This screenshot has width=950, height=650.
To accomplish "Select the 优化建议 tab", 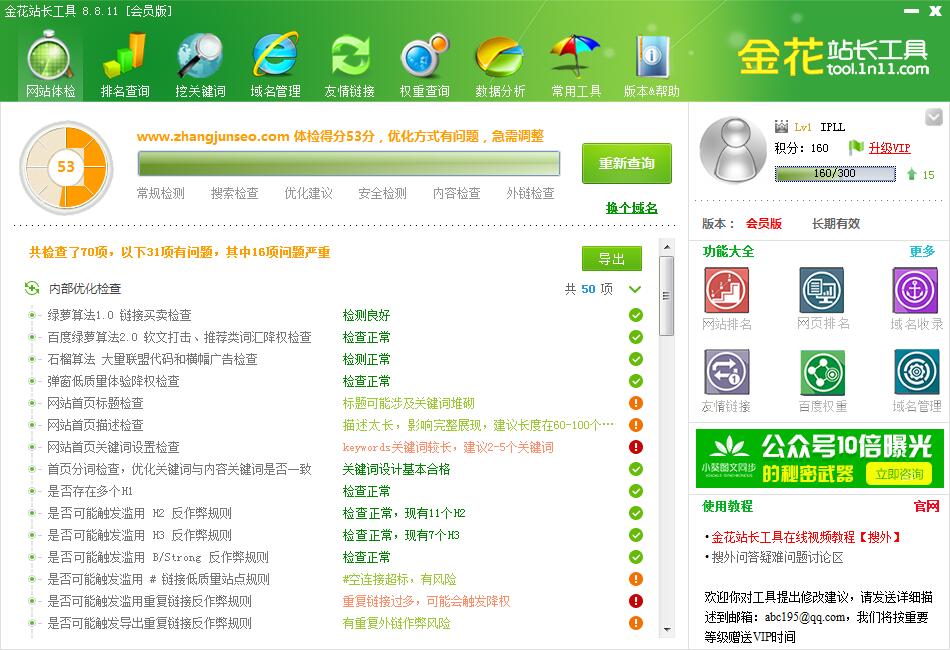I will (x=308, y=193).
